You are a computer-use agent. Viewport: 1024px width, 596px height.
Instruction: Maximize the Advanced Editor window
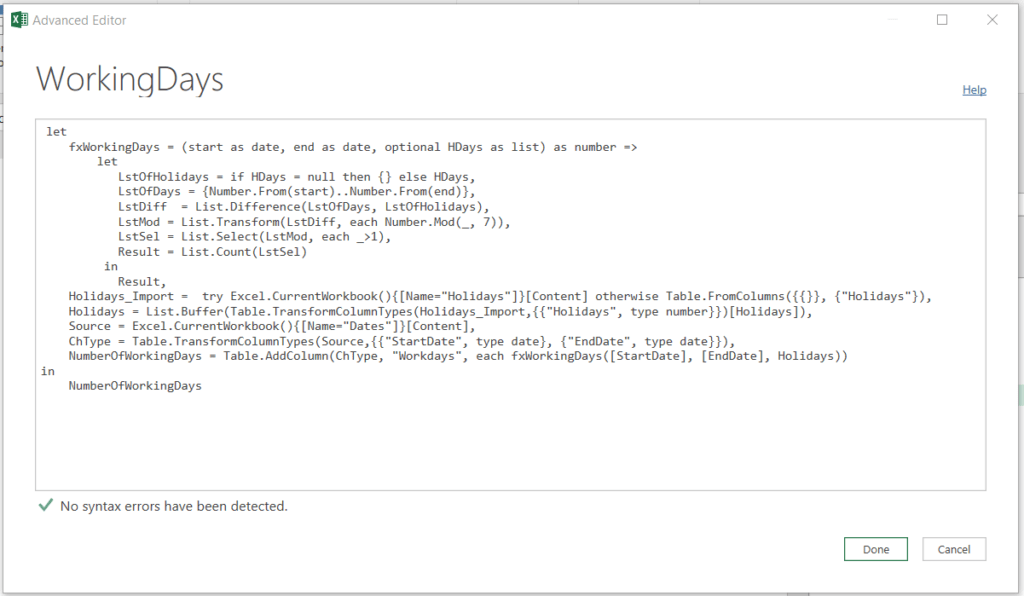942,20
